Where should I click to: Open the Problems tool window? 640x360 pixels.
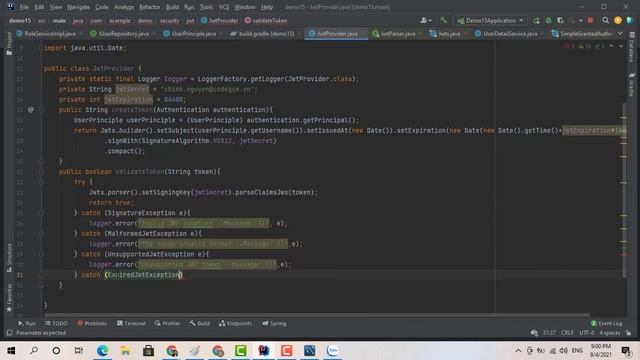point(92,323)
